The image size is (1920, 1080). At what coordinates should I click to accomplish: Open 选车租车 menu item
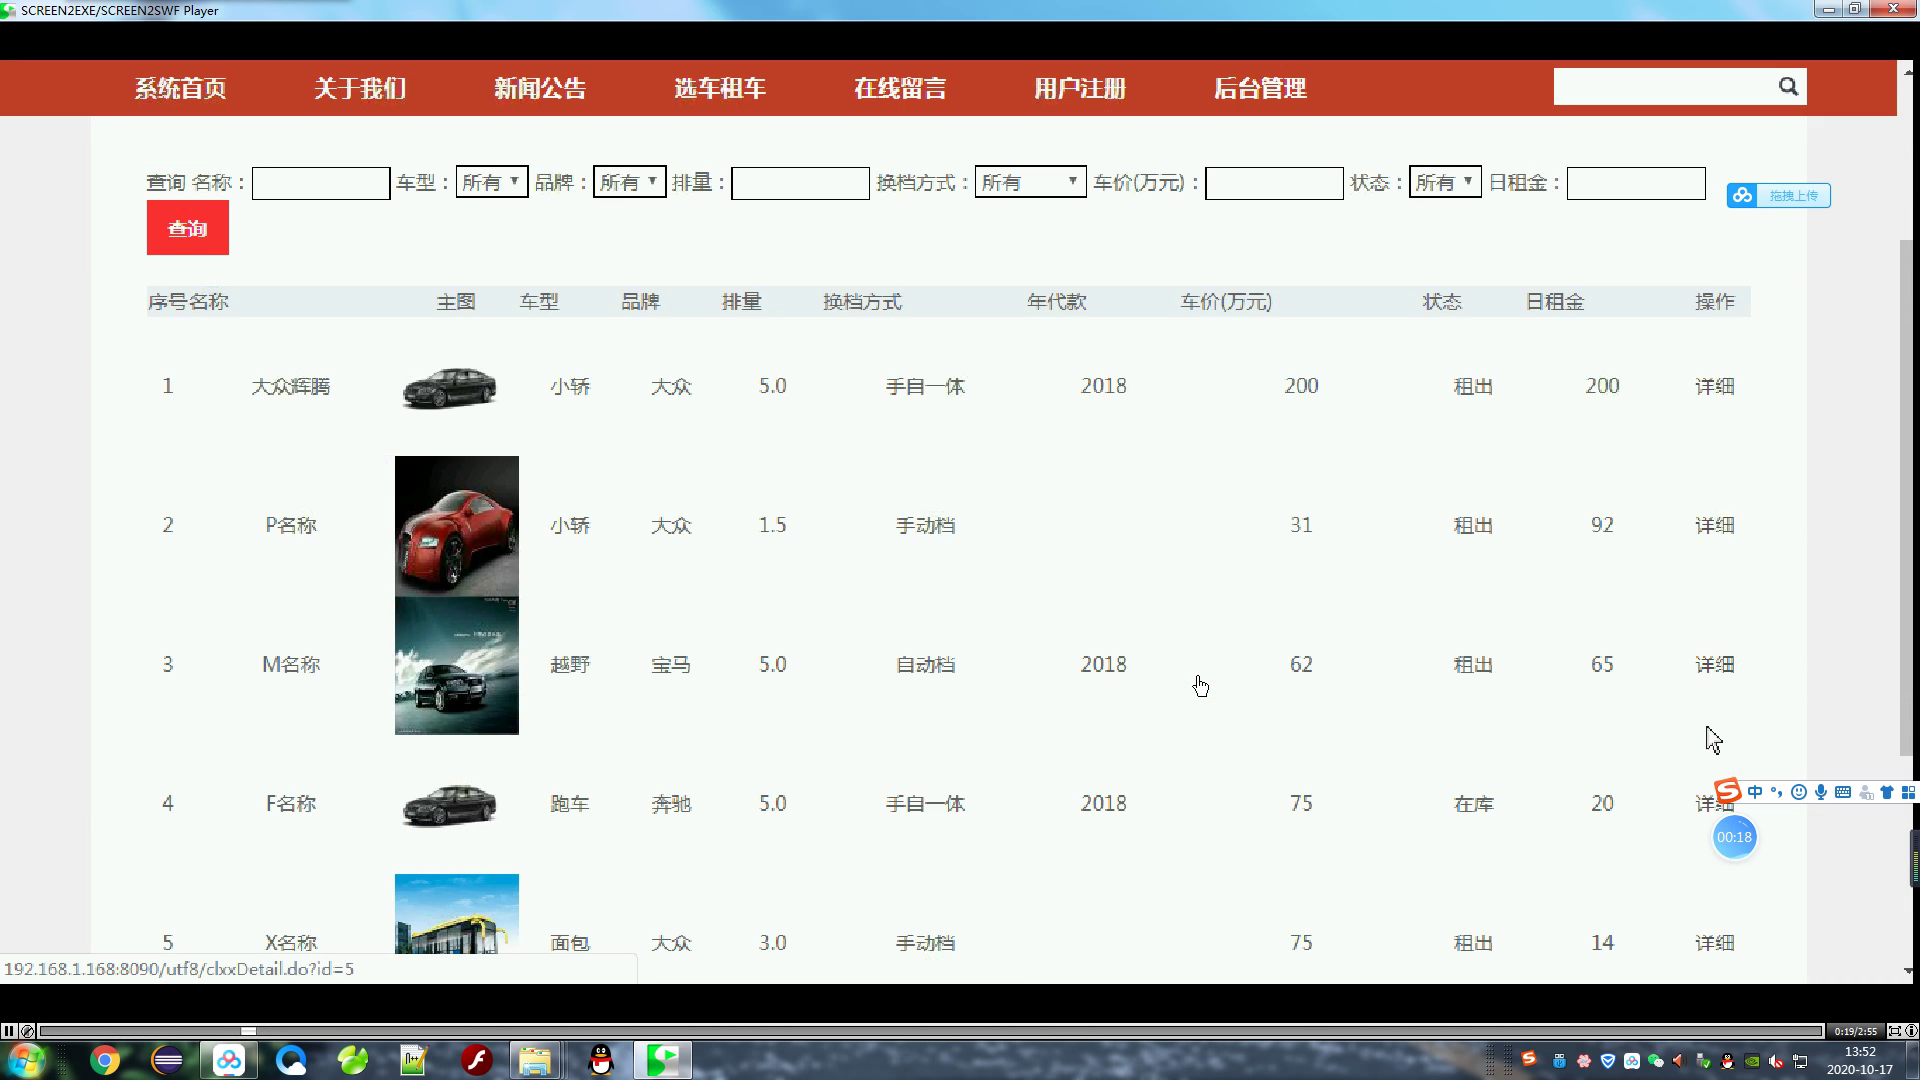720,88
